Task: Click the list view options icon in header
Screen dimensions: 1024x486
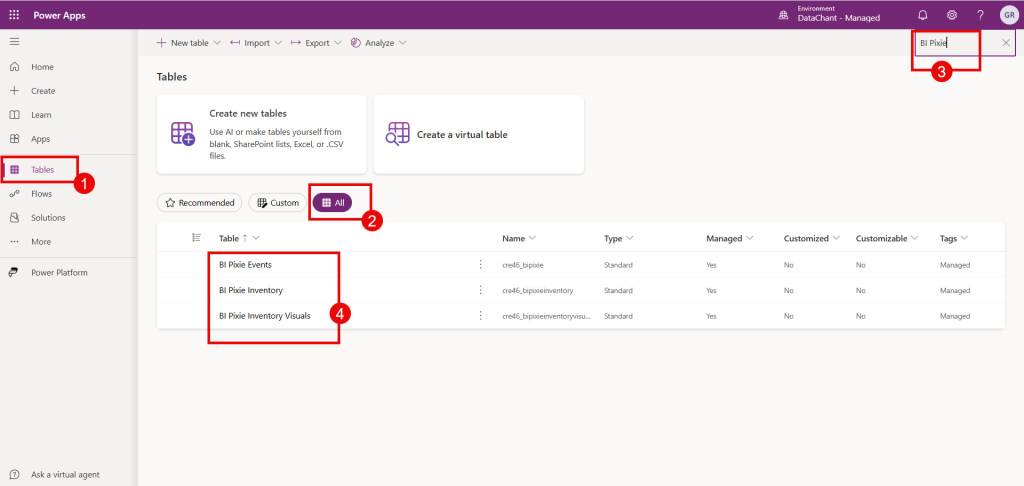Action: pyautogui.click(x=197, y=238)
